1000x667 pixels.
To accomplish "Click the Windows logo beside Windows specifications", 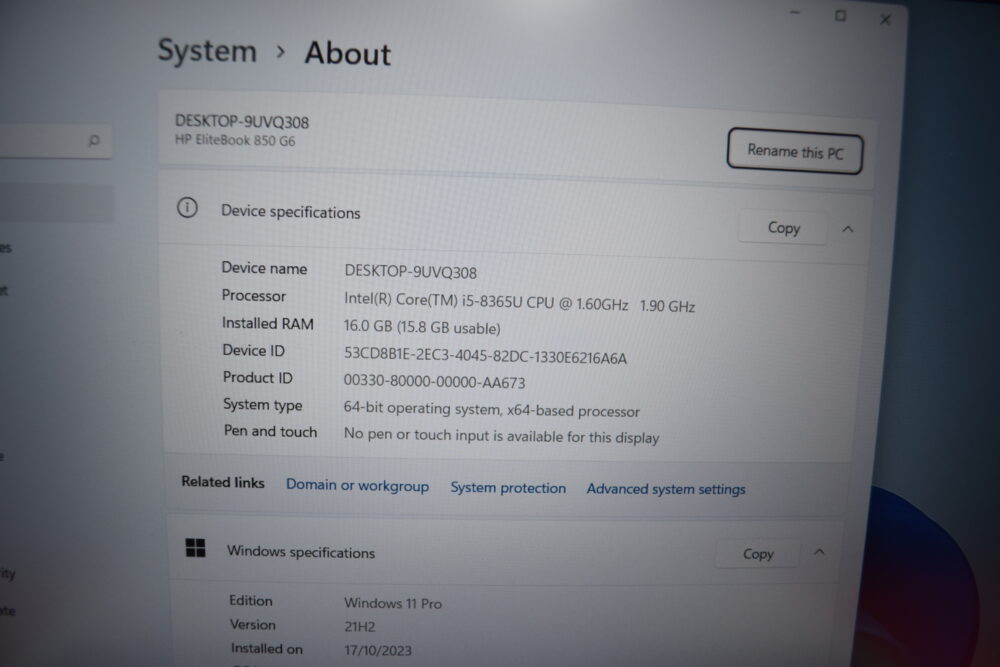I will pyautogui.click(x=195, y=548).
